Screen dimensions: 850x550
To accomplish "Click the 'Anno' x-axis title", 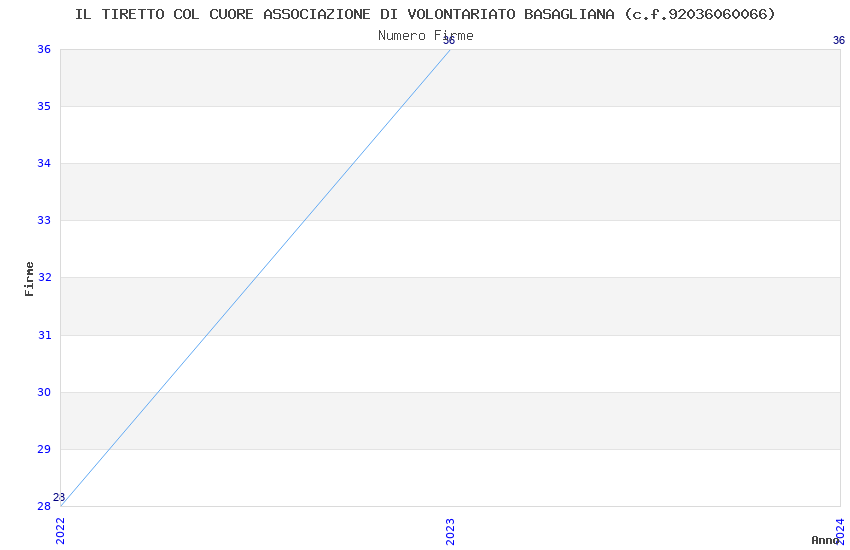I will (824, 540).
